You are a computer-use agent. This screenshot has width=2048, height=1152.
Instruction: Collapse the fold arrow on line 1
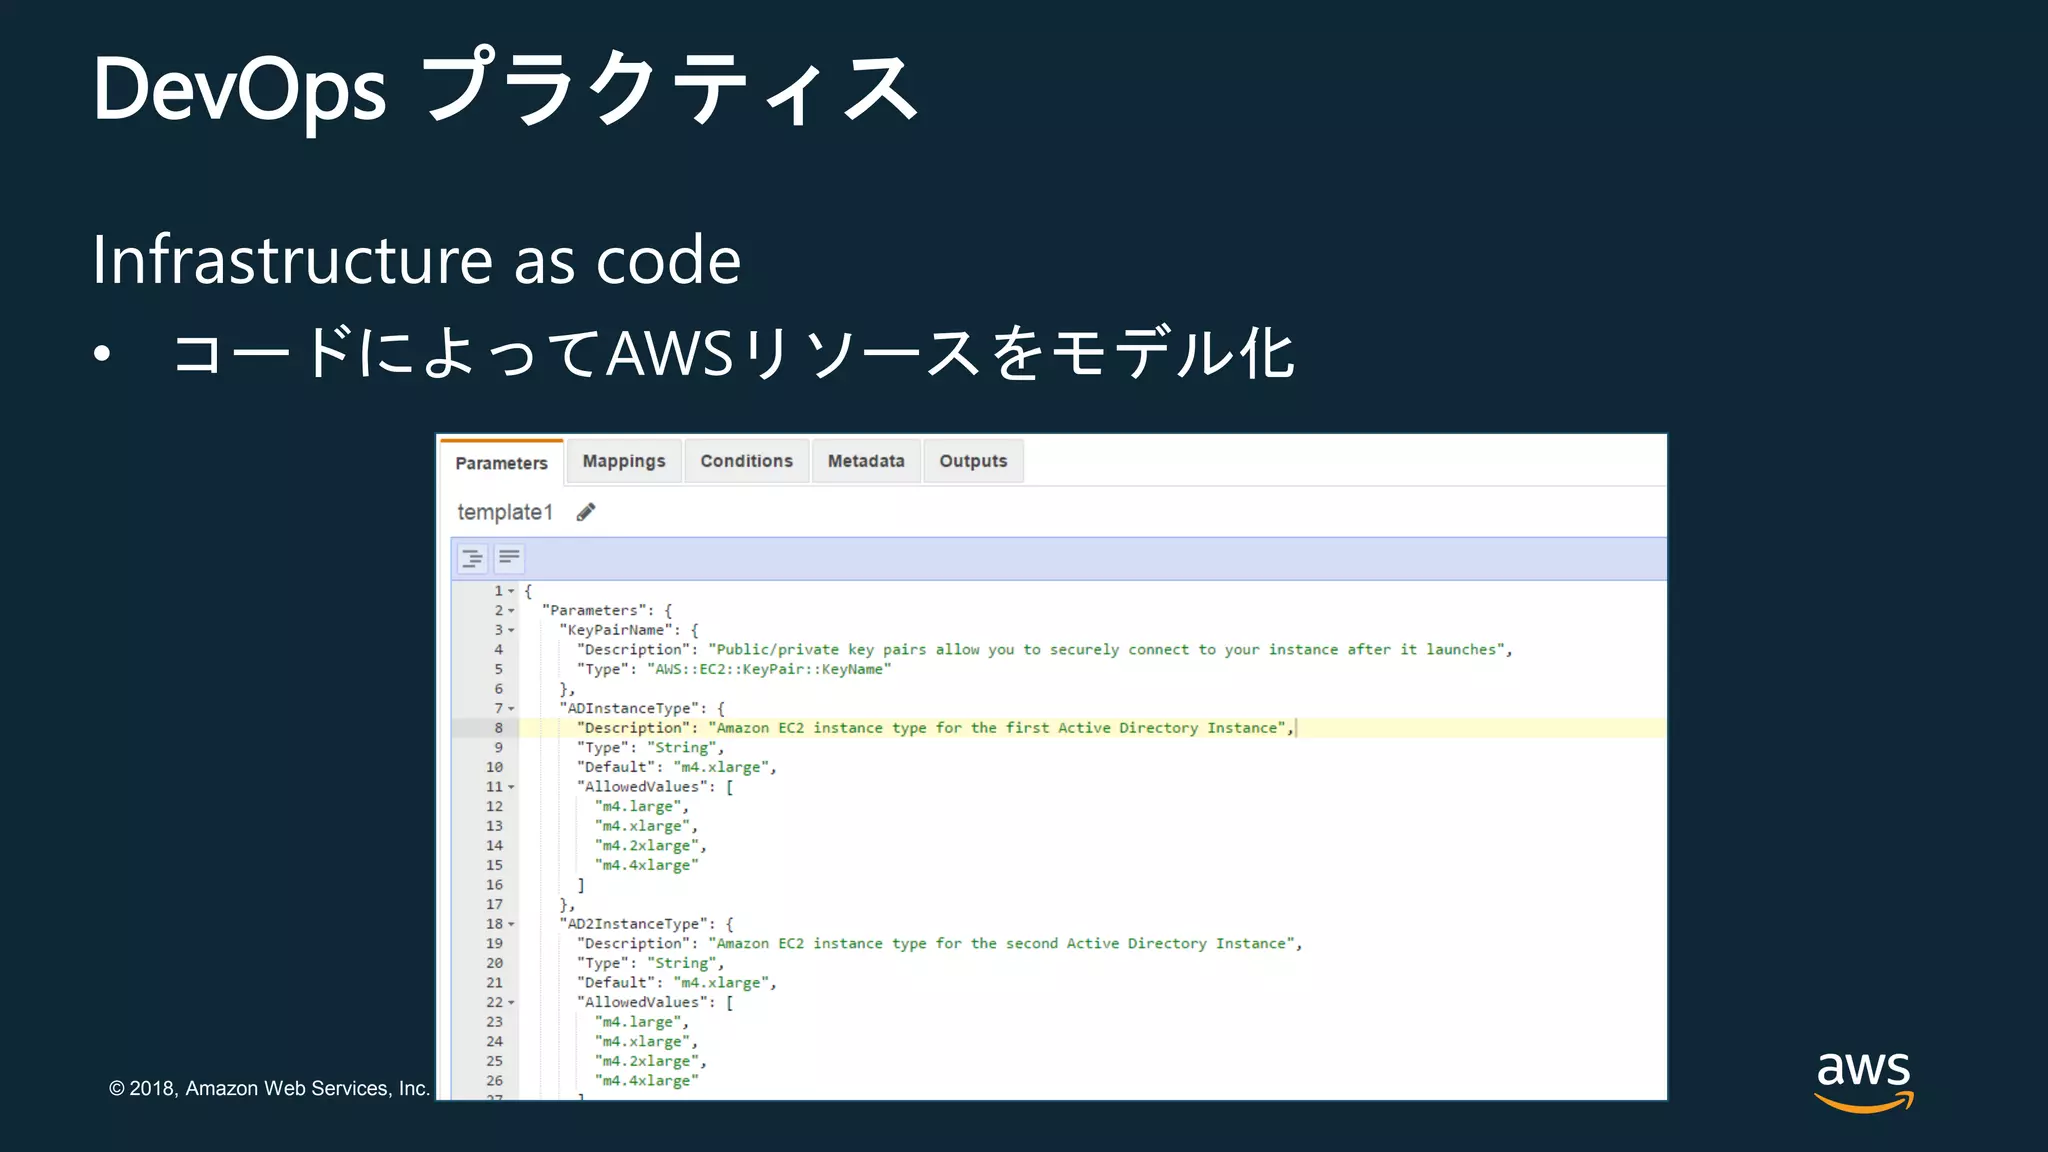[x=511, y=591]
